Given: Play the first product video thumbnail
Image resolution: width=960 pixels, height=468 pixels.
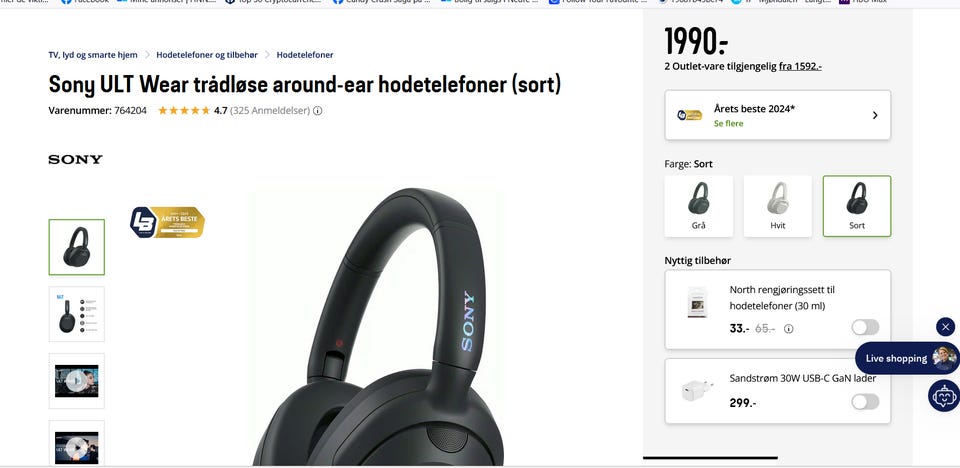Looking at the screenshot, I should coord(77,381).
